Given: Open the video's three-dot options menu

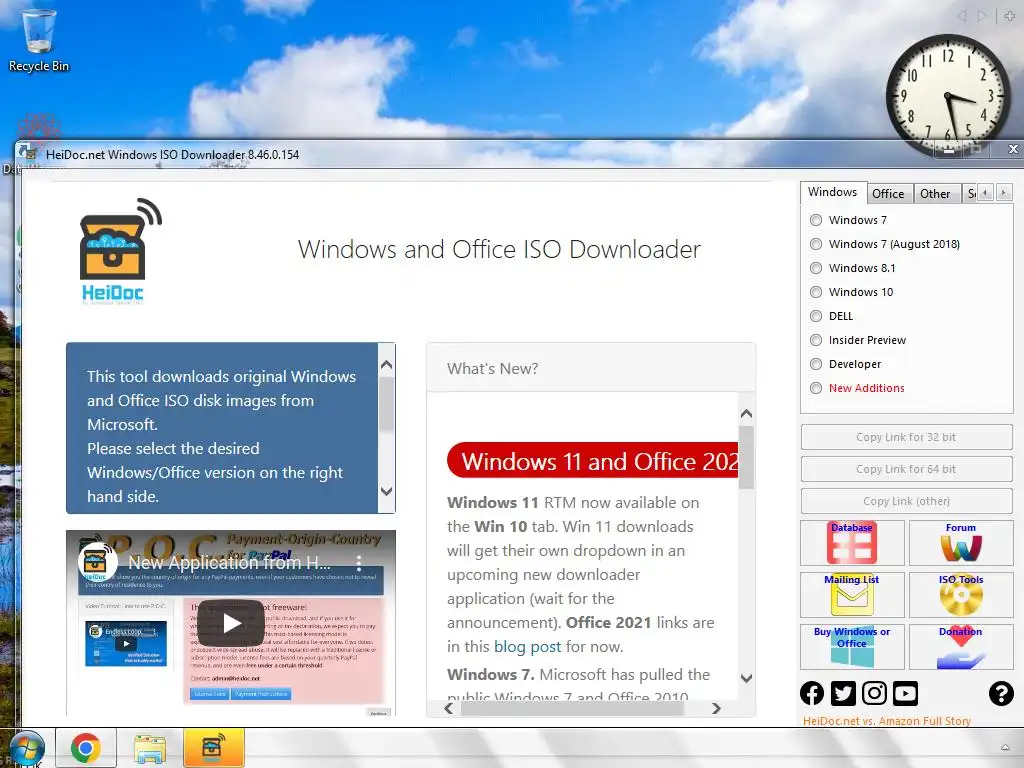Looking at the screenshot, I should 359,563.
